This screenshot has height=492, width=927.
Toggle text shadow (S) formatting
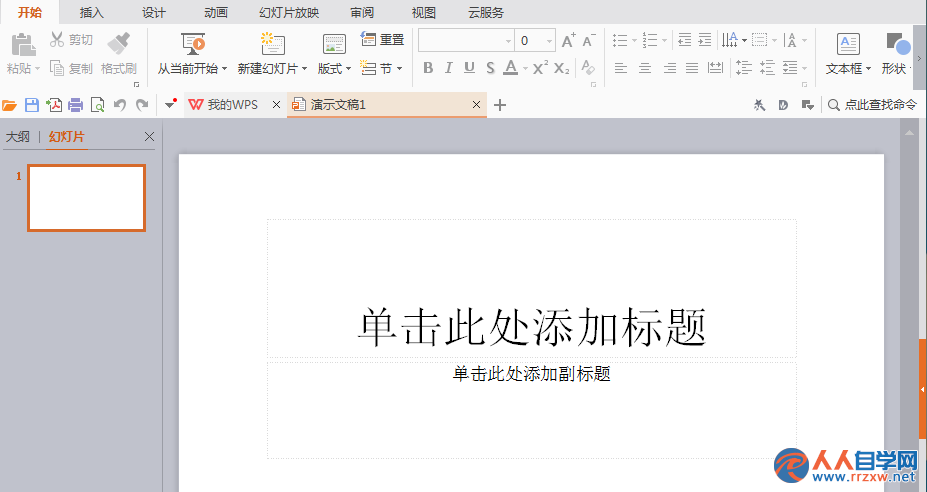[x=490, y=68]
